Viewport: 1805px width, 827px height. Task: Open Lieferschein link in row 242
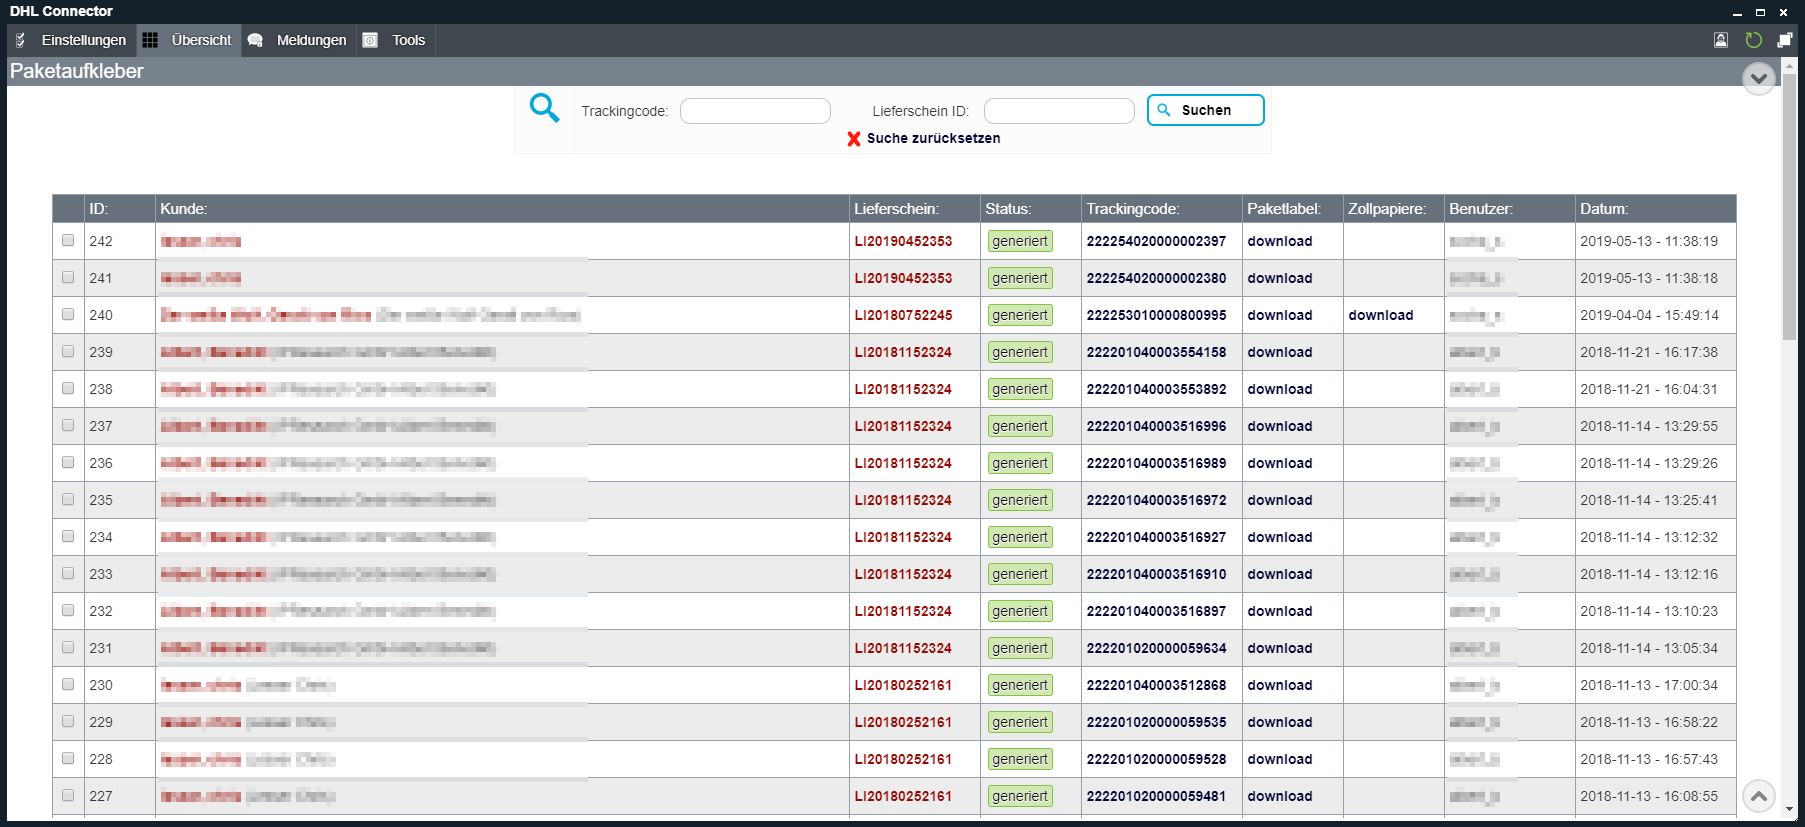point(903,241)
